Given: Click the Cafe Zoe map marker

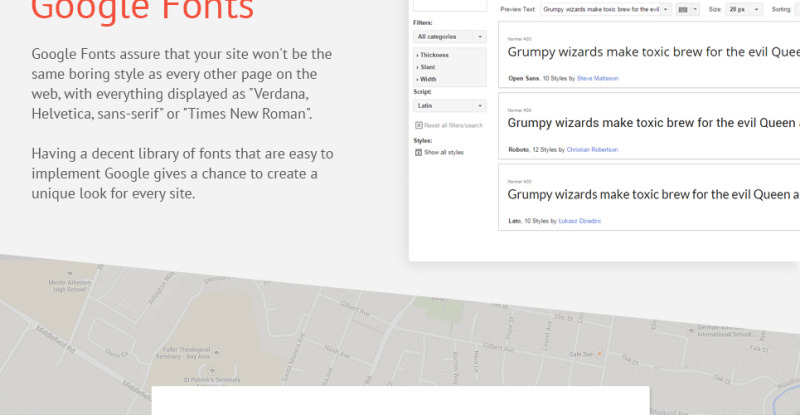Looking at the screenshot, I should click(599, 354).
